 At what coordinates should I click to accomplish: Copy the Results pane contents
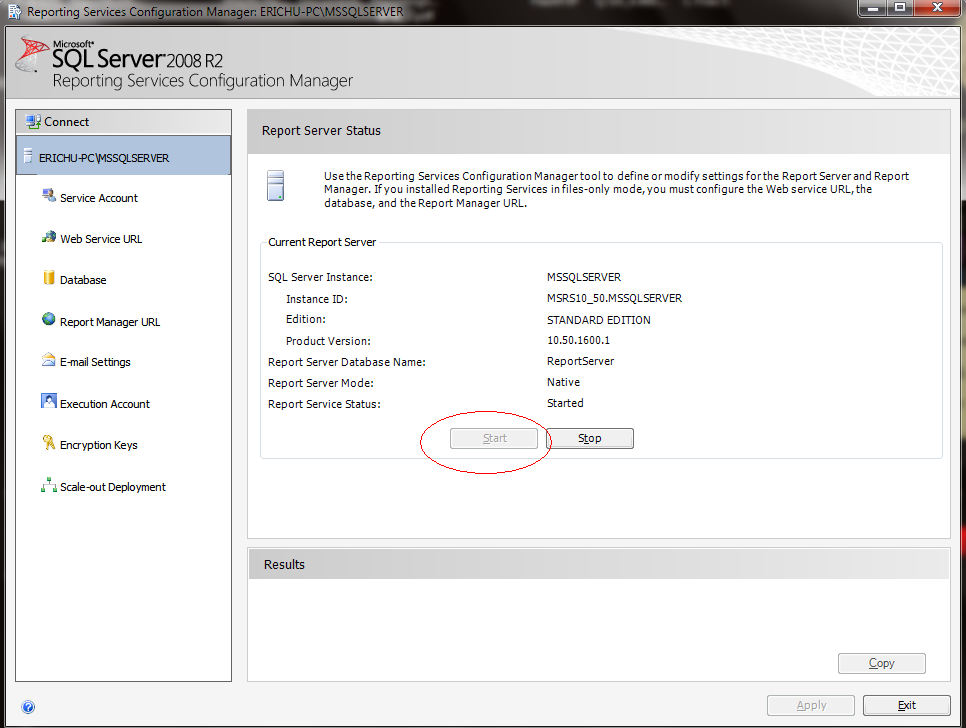(x=882, y=663)
